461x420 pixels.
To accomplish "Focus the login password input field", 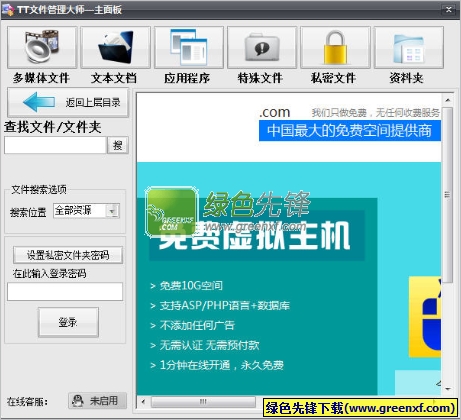I will pos(65,292).
